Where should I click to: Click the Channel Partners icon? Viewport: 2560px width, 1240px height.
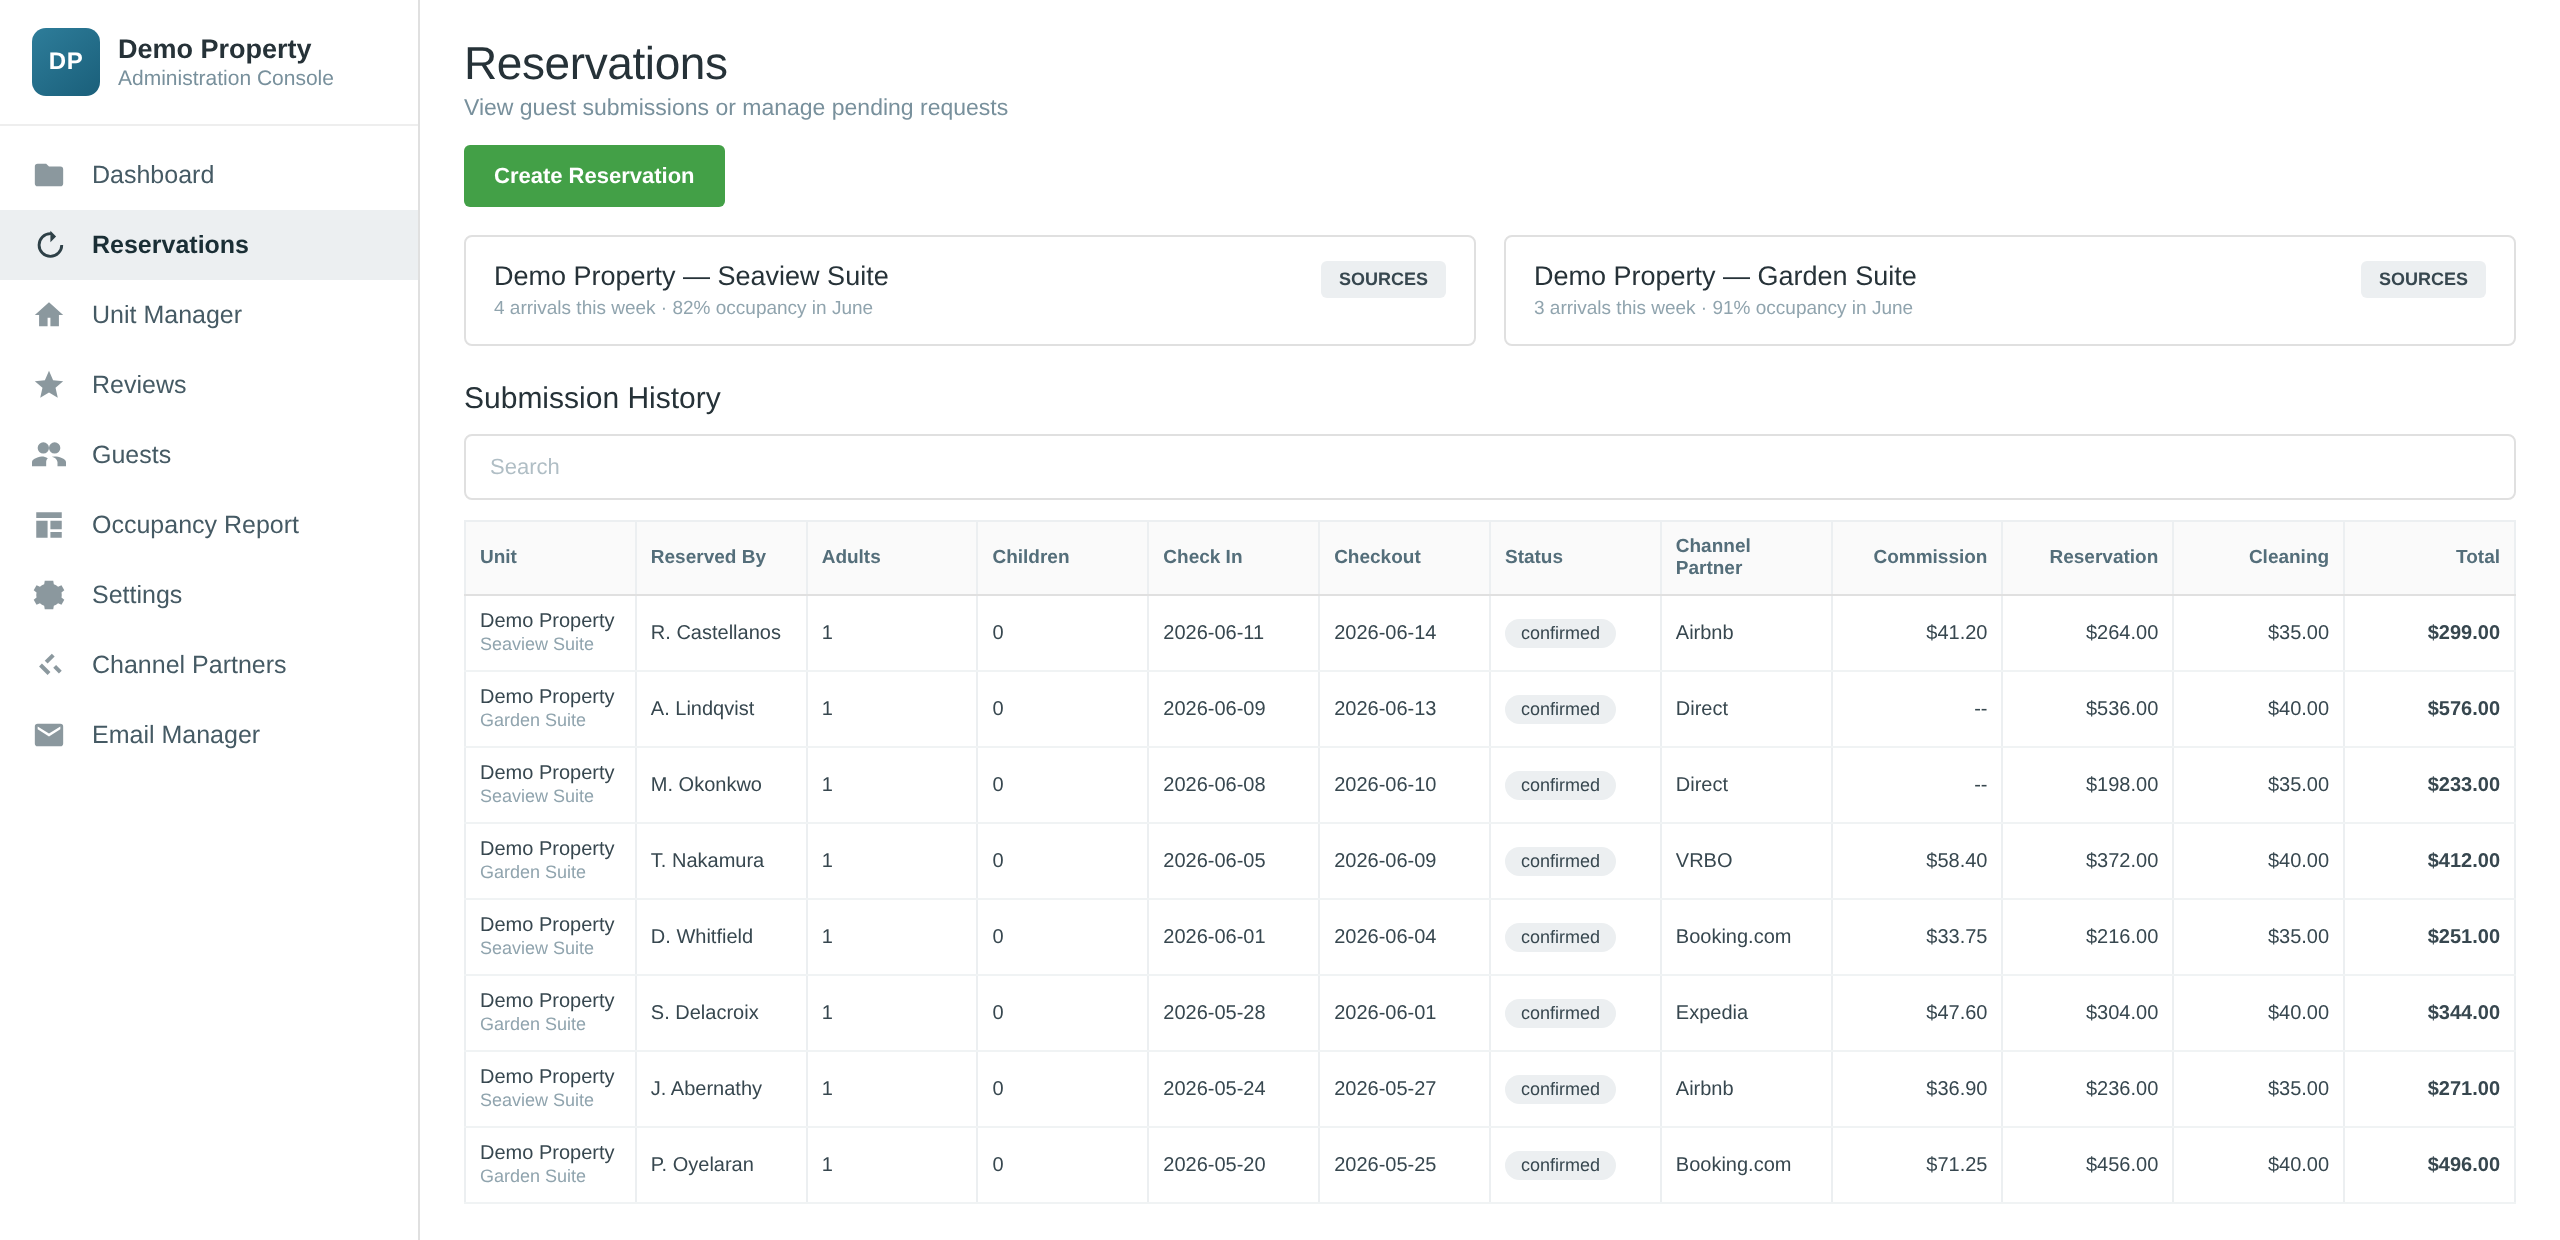pos(49,665)
